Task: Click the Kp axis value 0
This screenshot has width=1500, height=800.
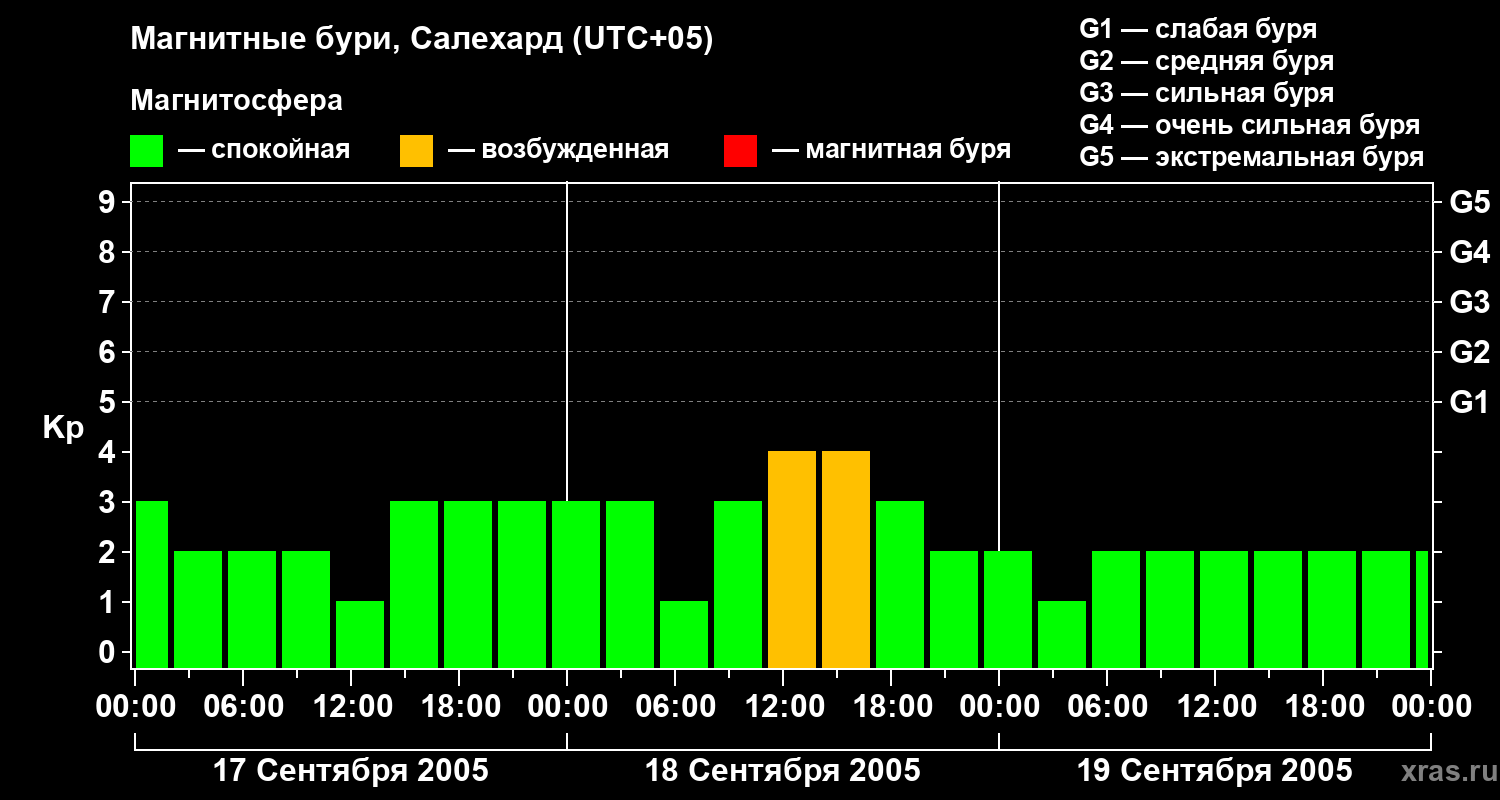Action: (109, 652)
